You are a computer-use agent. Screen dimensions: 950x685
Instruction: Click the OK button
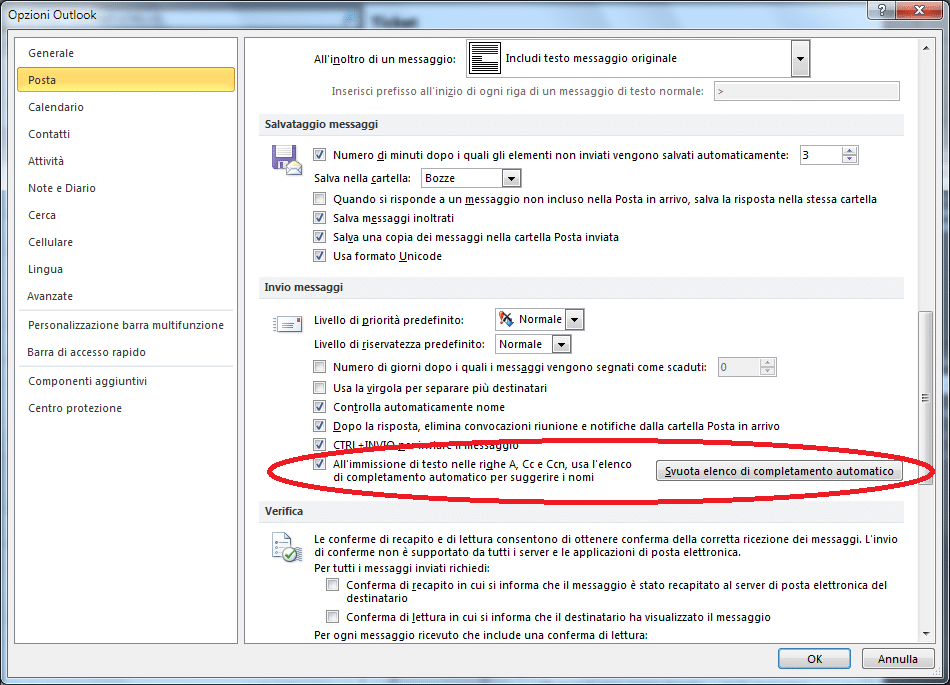point(814,659)
